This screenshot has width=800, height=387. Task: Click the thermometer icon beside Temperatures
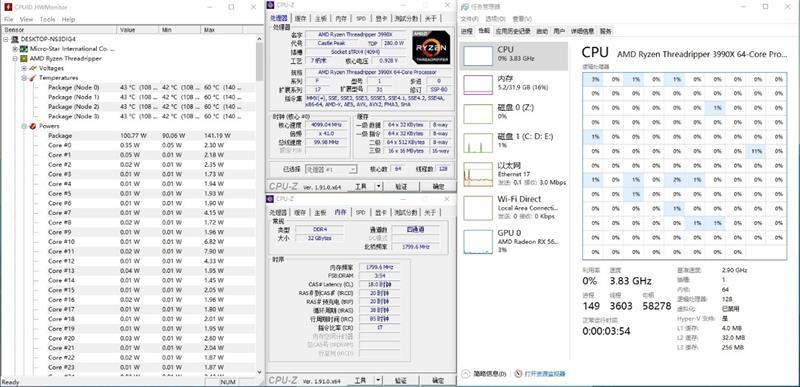33,78
